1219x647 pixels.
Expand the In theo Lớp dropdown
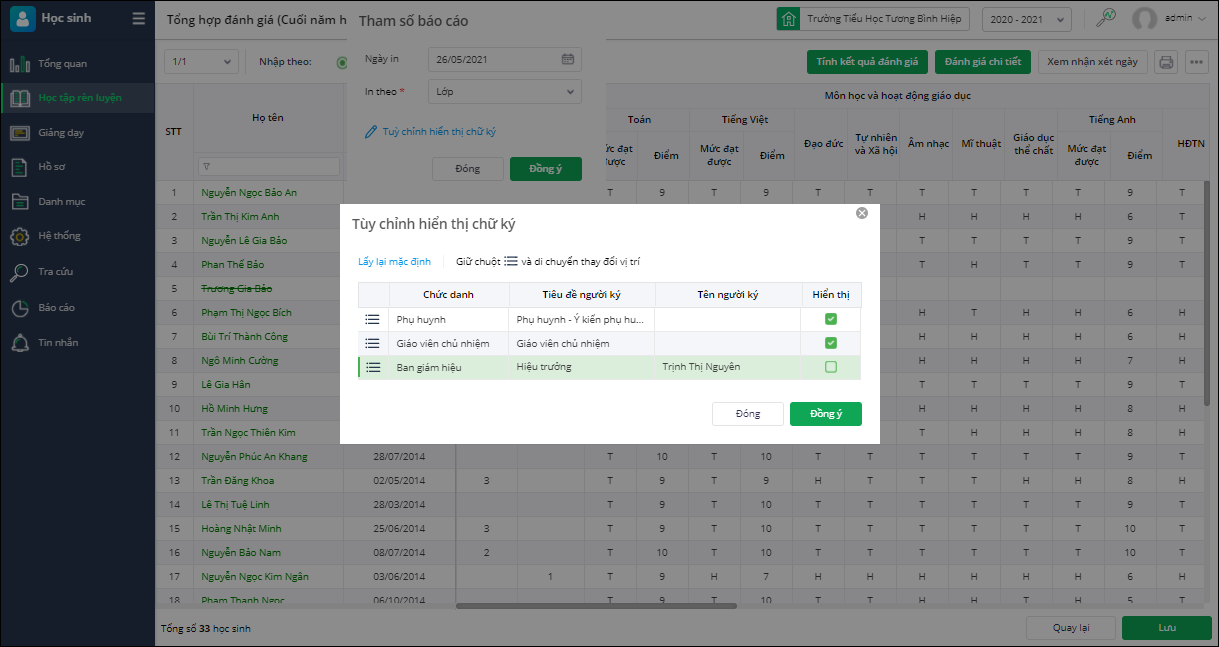coord(504,91)
